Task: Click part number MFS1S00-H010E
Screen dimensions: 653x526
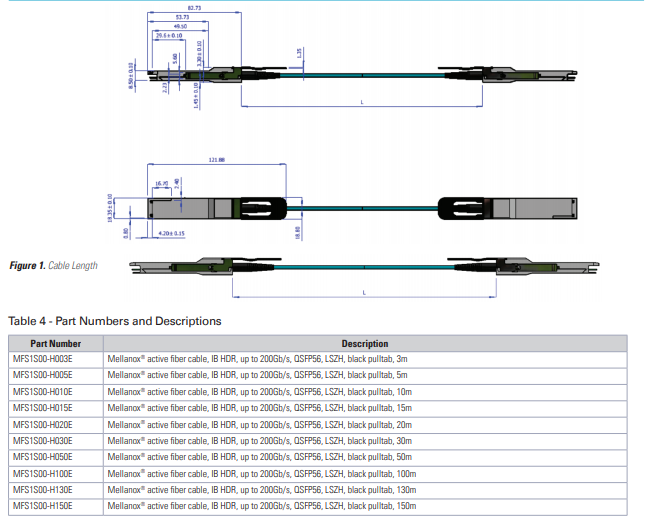Action: (42, 391)
